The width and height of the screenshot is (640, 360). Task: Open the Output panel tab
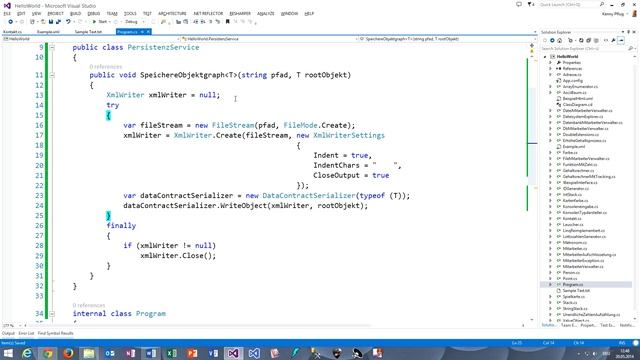8,333
